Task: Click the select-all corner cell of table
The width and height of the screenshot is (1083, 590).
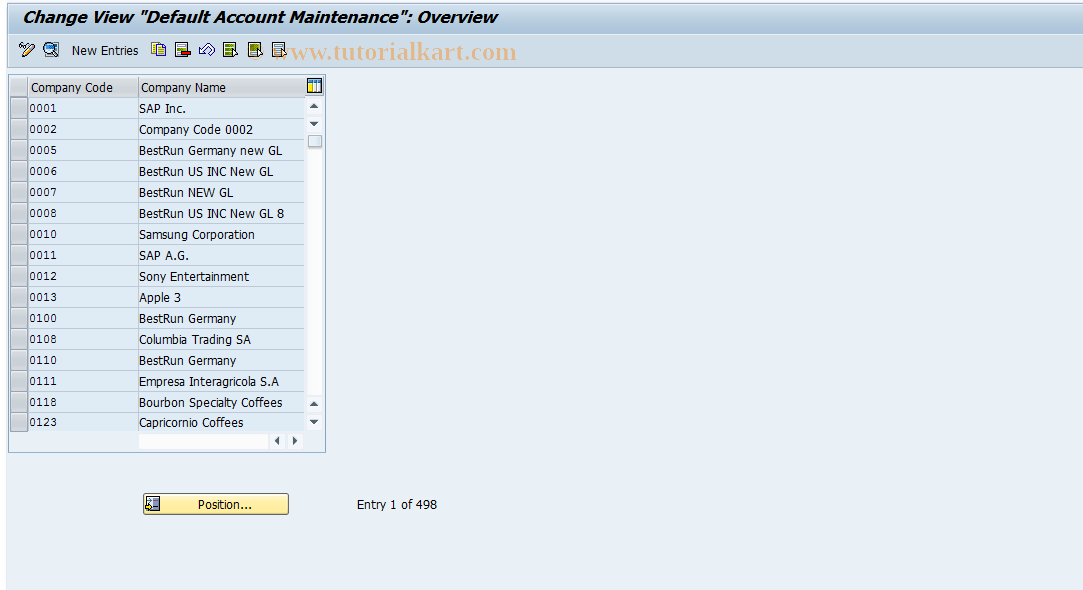Action: (19, 87)
